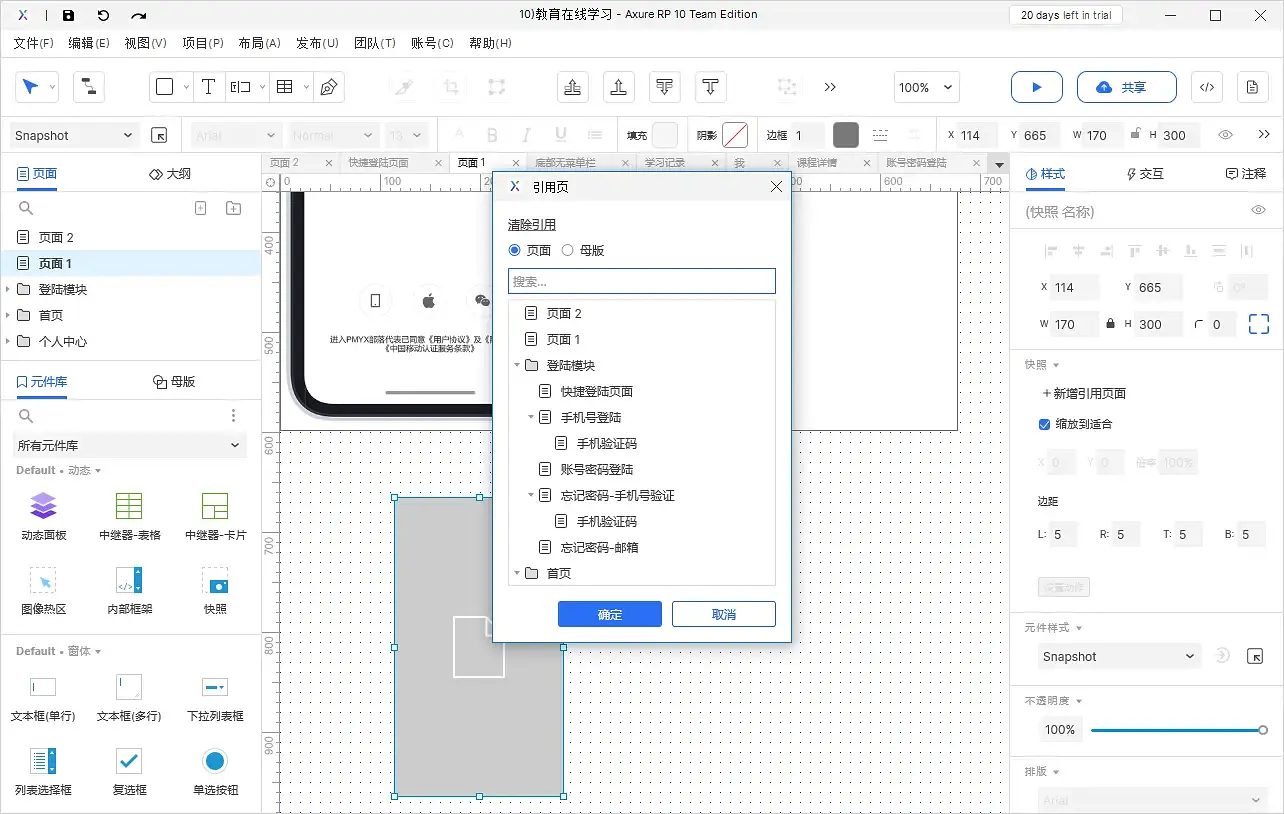Open the 发布(U) menu
Image resolution: width=1284 pixels, height=814 pixels.
pyautogui.click(x=317, y=43)
